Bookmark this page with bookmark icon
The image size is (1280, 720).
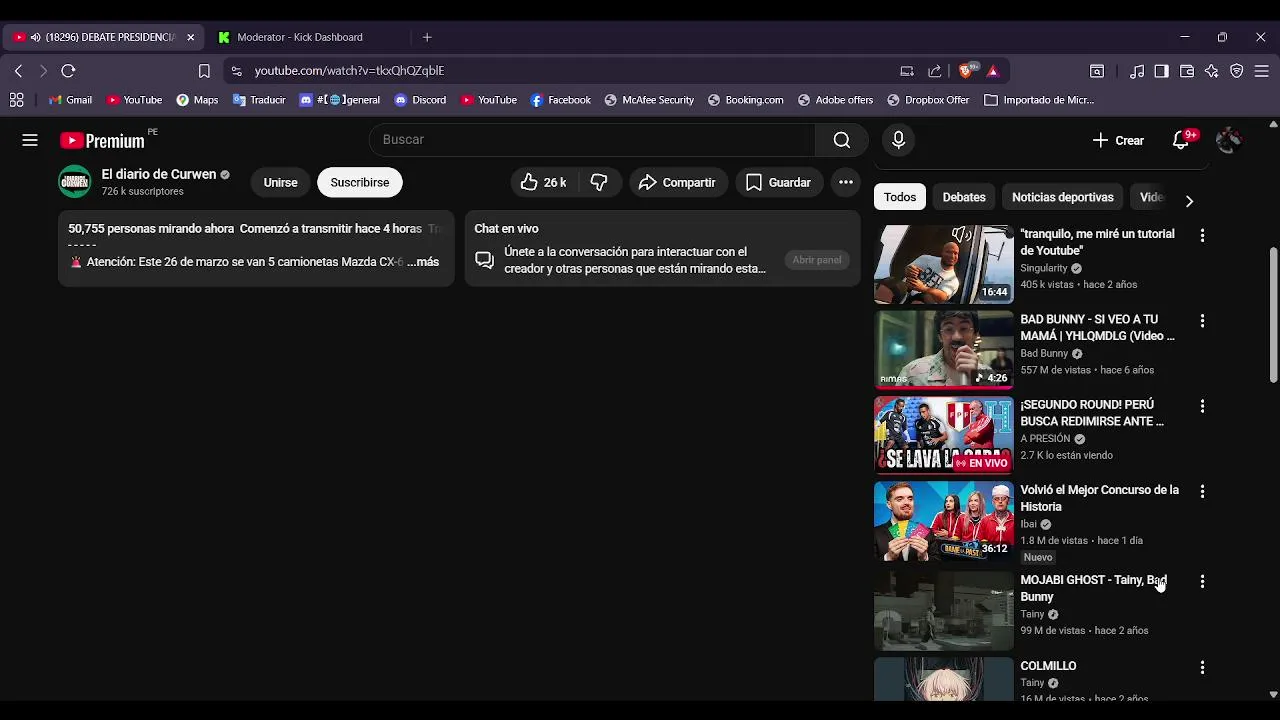point(204,71)
